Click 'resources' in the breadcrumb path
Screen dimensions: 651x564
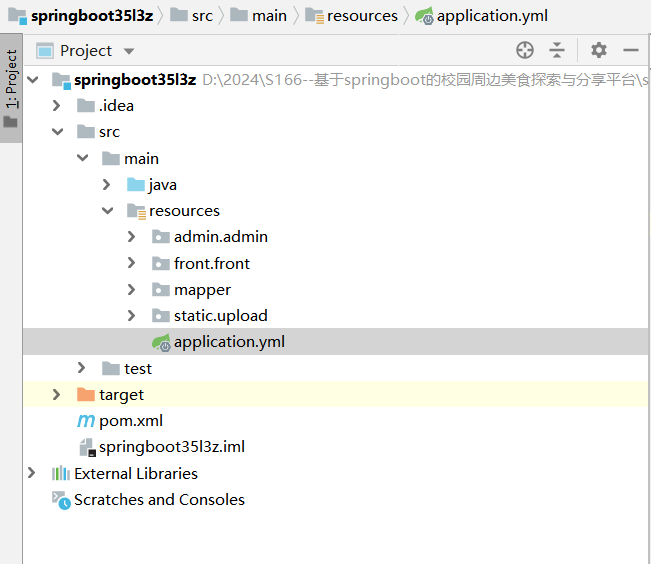[361, 15]
